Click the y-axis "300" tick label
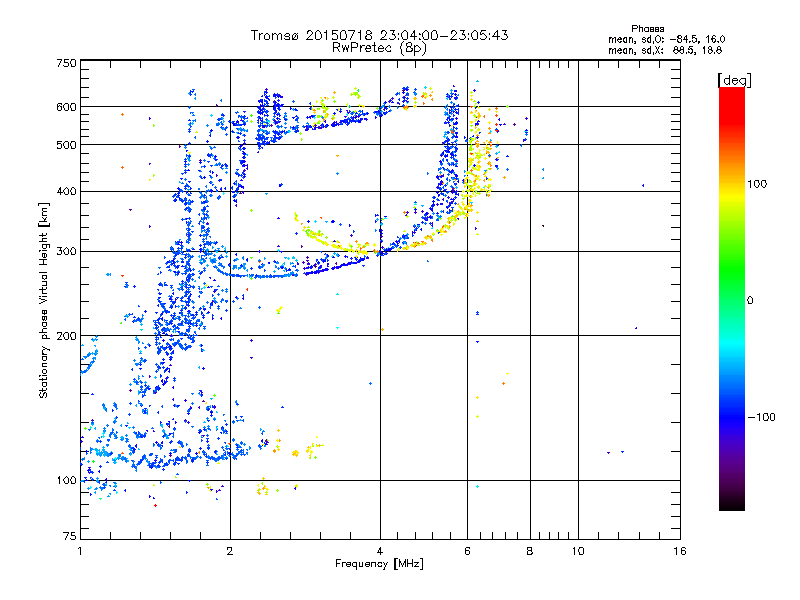 (66, 252)
